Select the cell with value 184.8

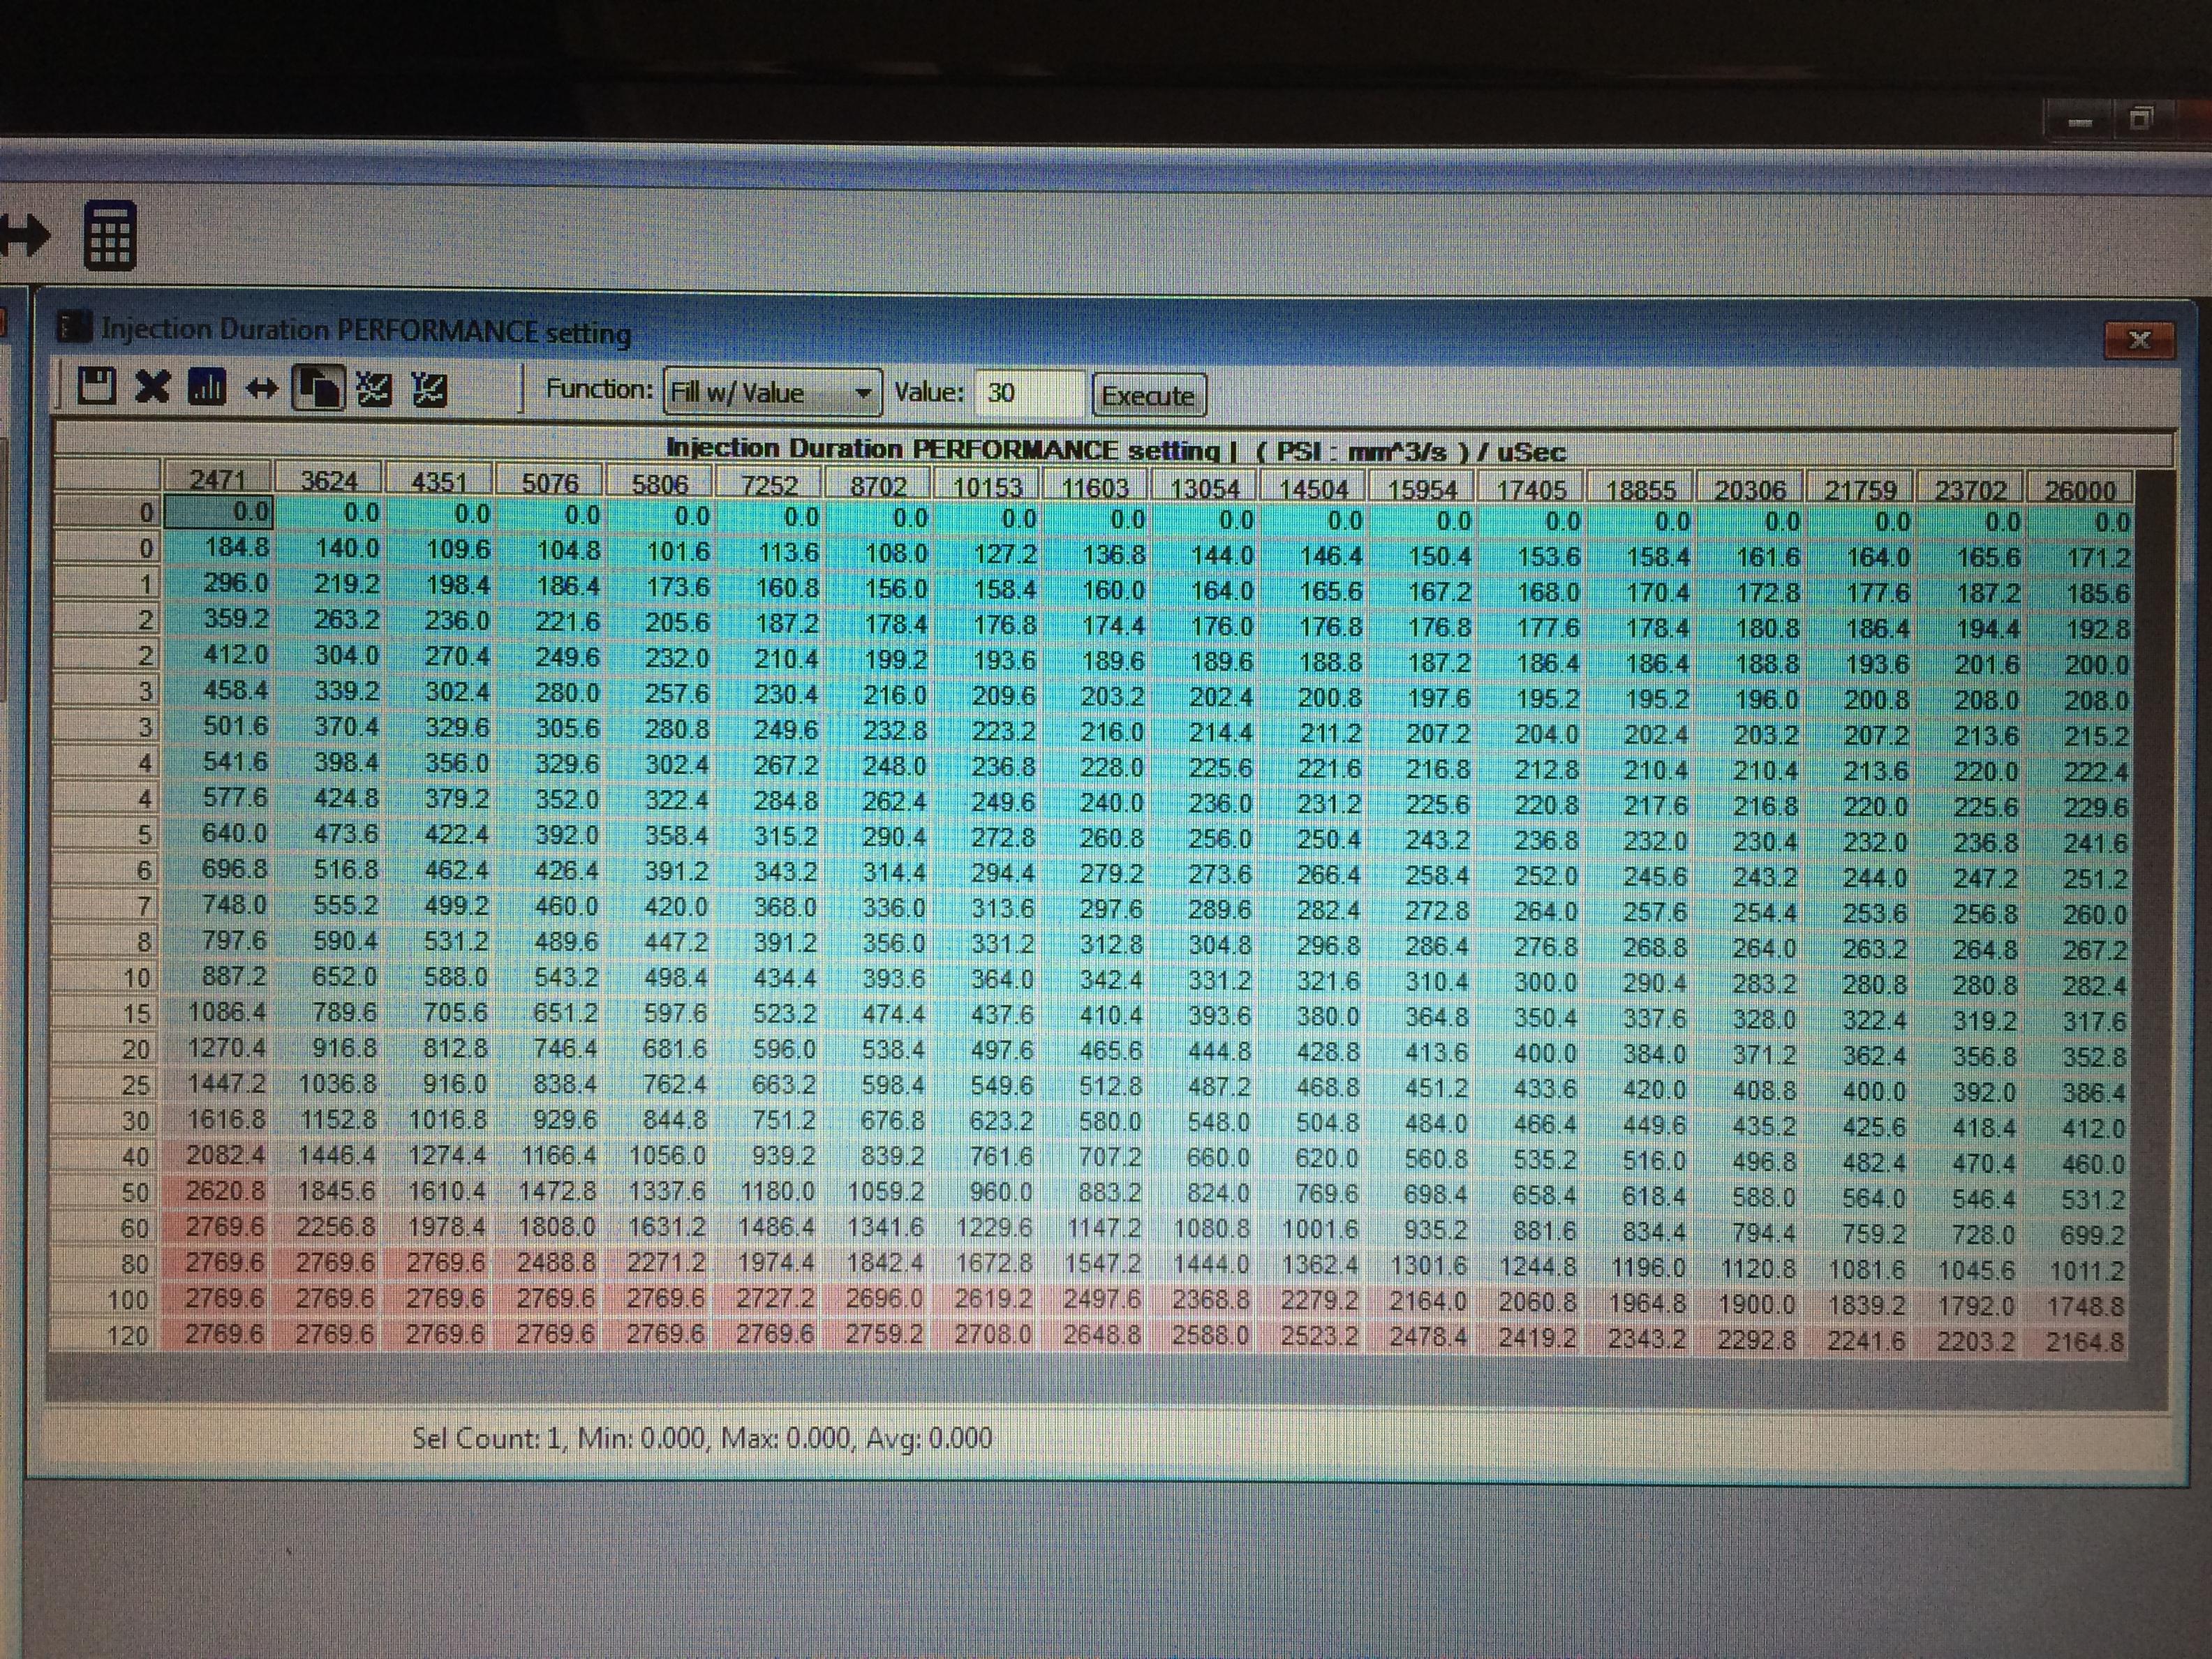[218, 547]
